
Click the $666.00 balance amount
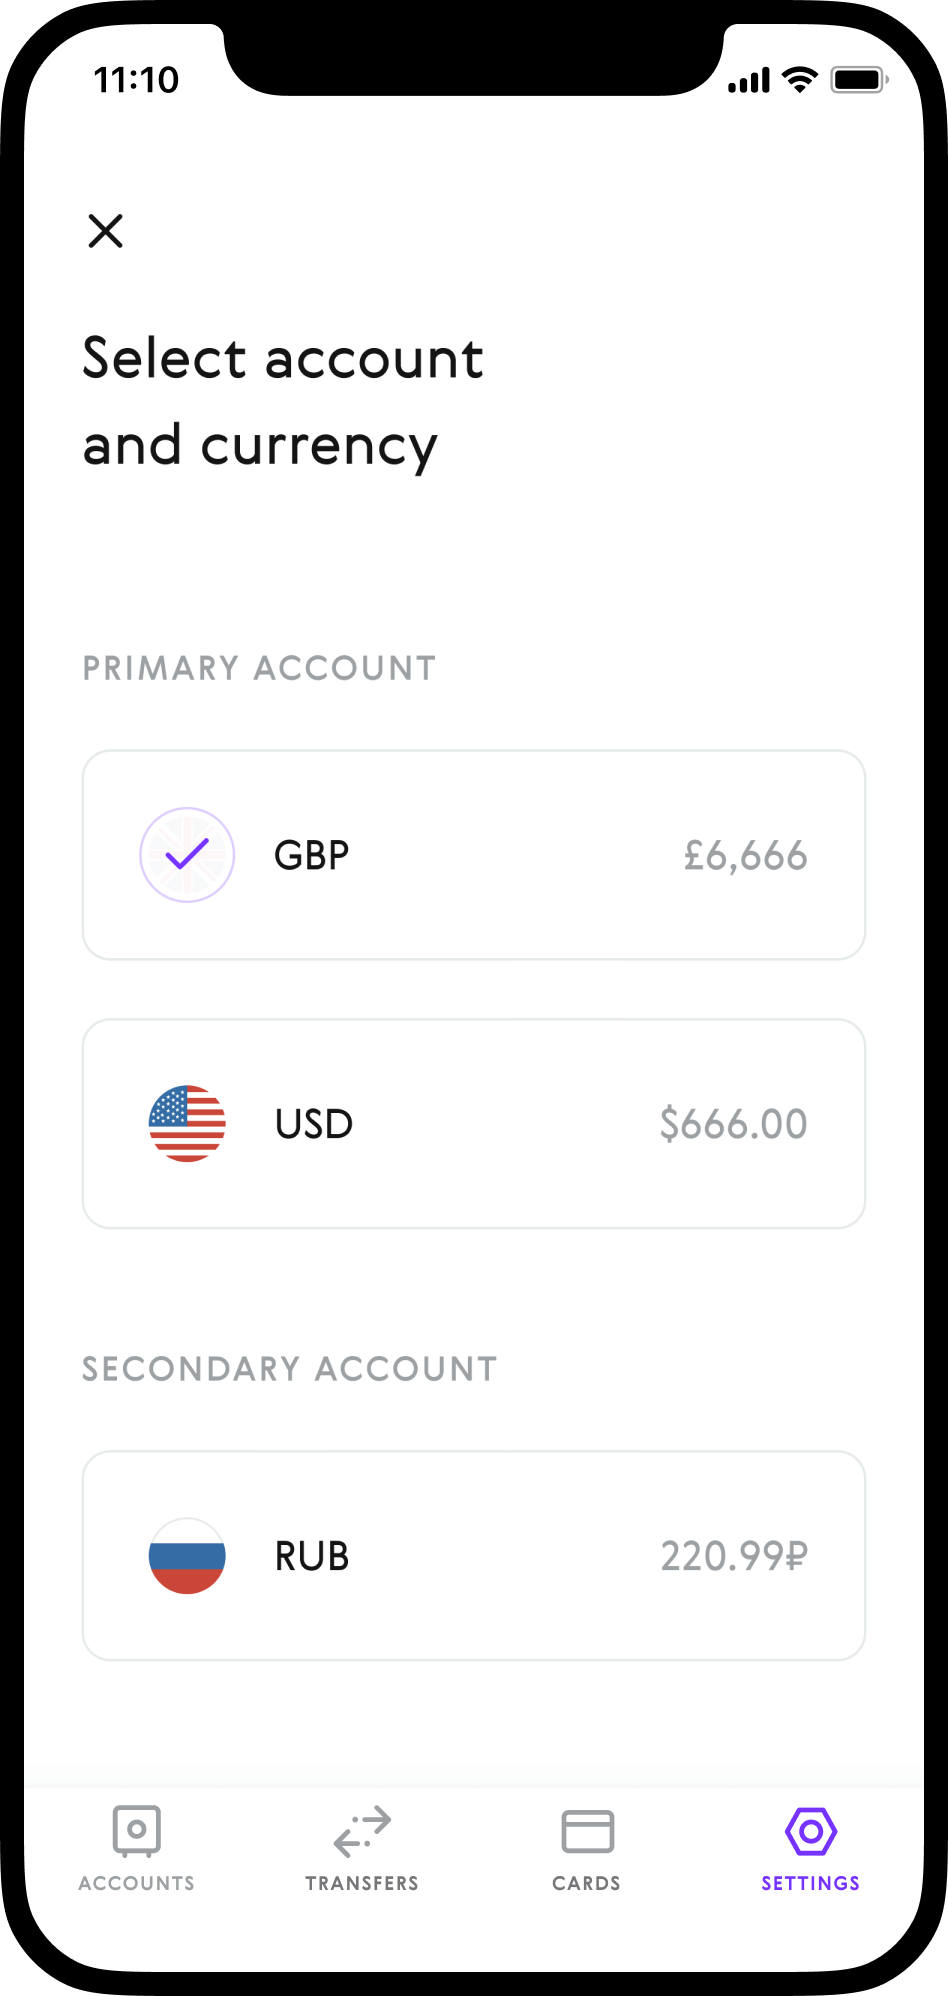pos(733,1124)
